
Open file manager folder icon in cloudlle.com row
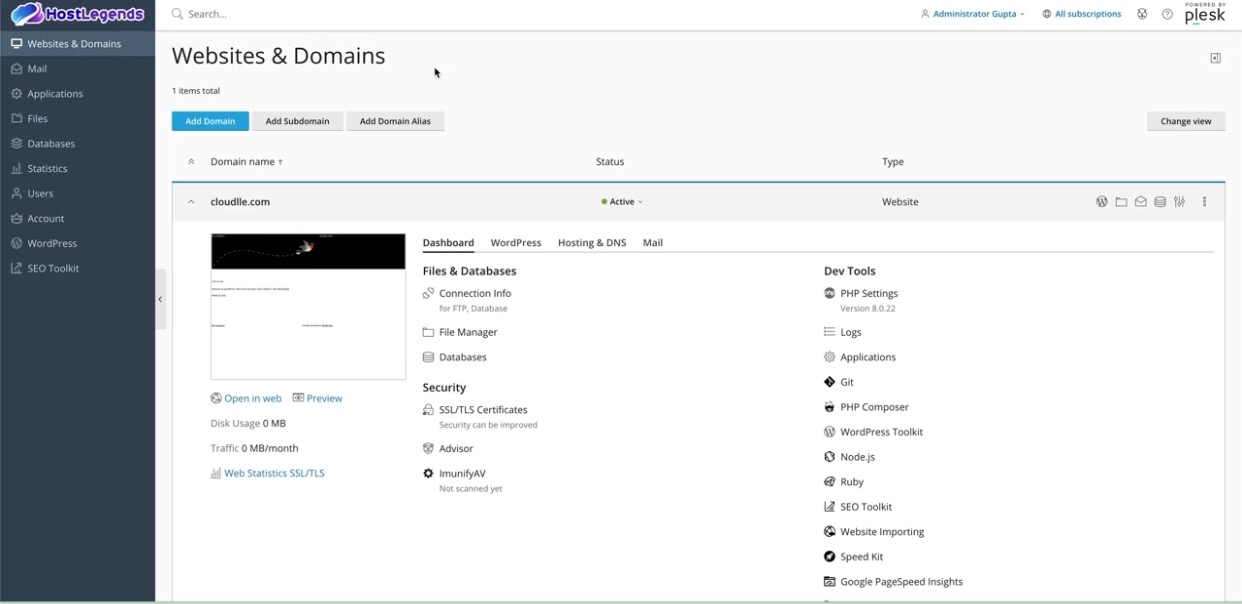coord(1121,202)
